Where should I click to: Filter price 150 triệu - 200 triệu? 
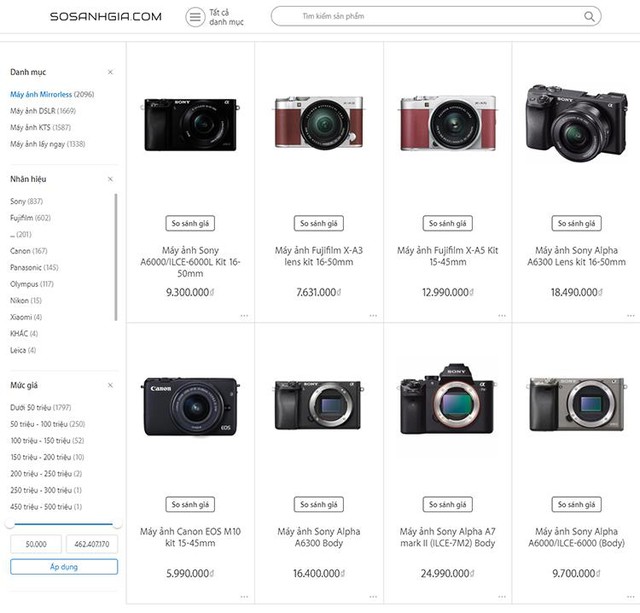click(47, 457)
